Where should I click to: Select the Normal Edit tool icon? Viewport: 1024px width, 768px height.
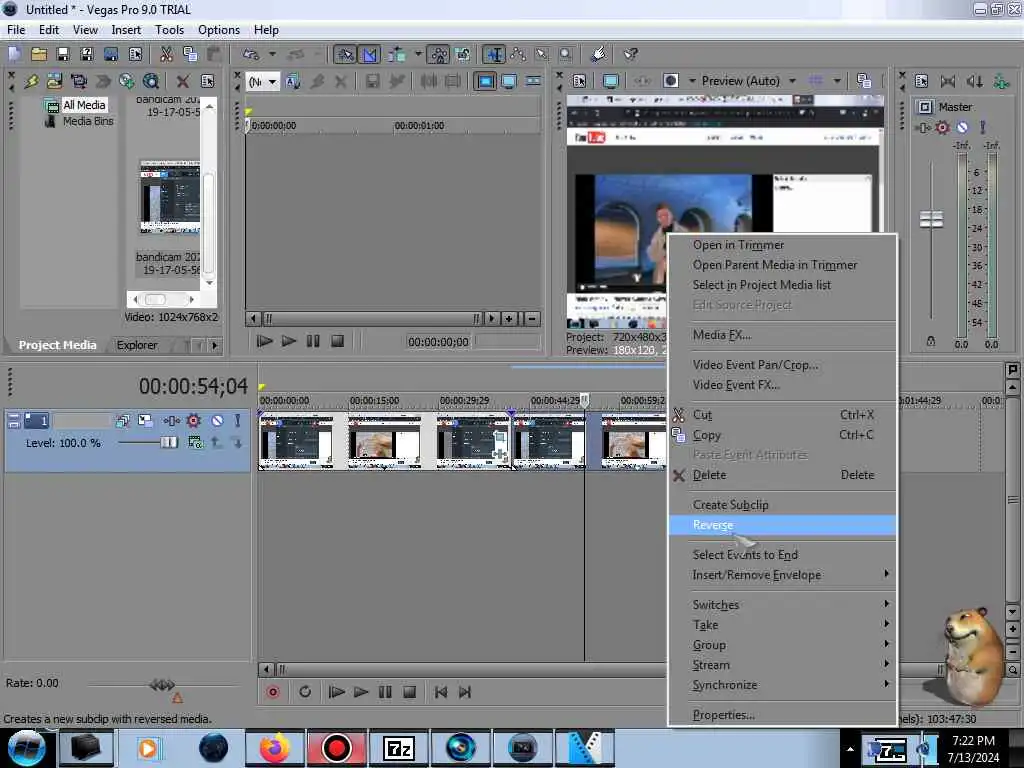(x=494, y=54)
